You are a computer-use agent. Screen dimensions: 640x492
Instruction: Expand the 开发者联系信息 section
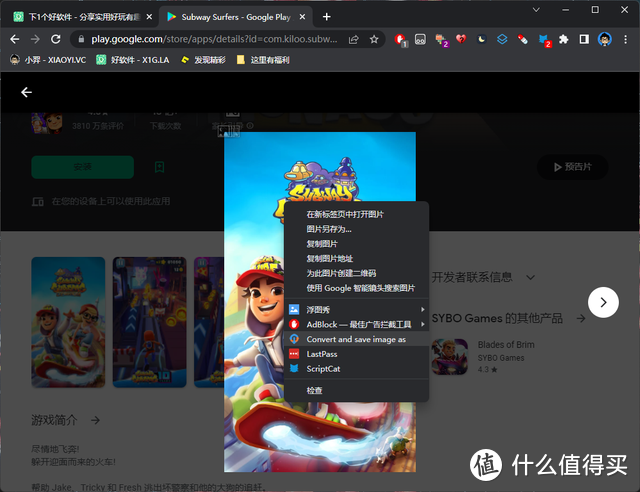click(529, 277)
